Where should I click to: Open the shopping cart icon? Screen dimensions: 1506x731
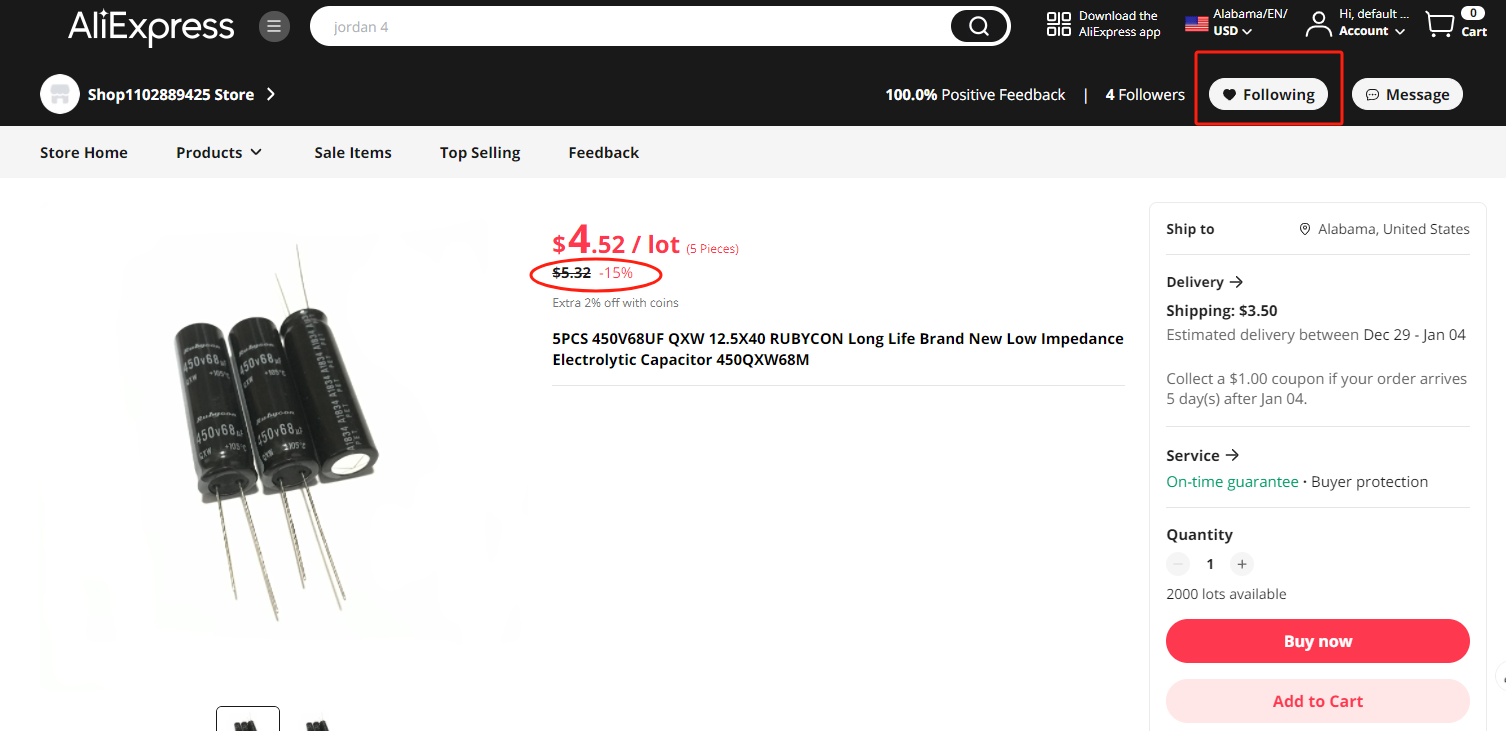click(1440, 25)
